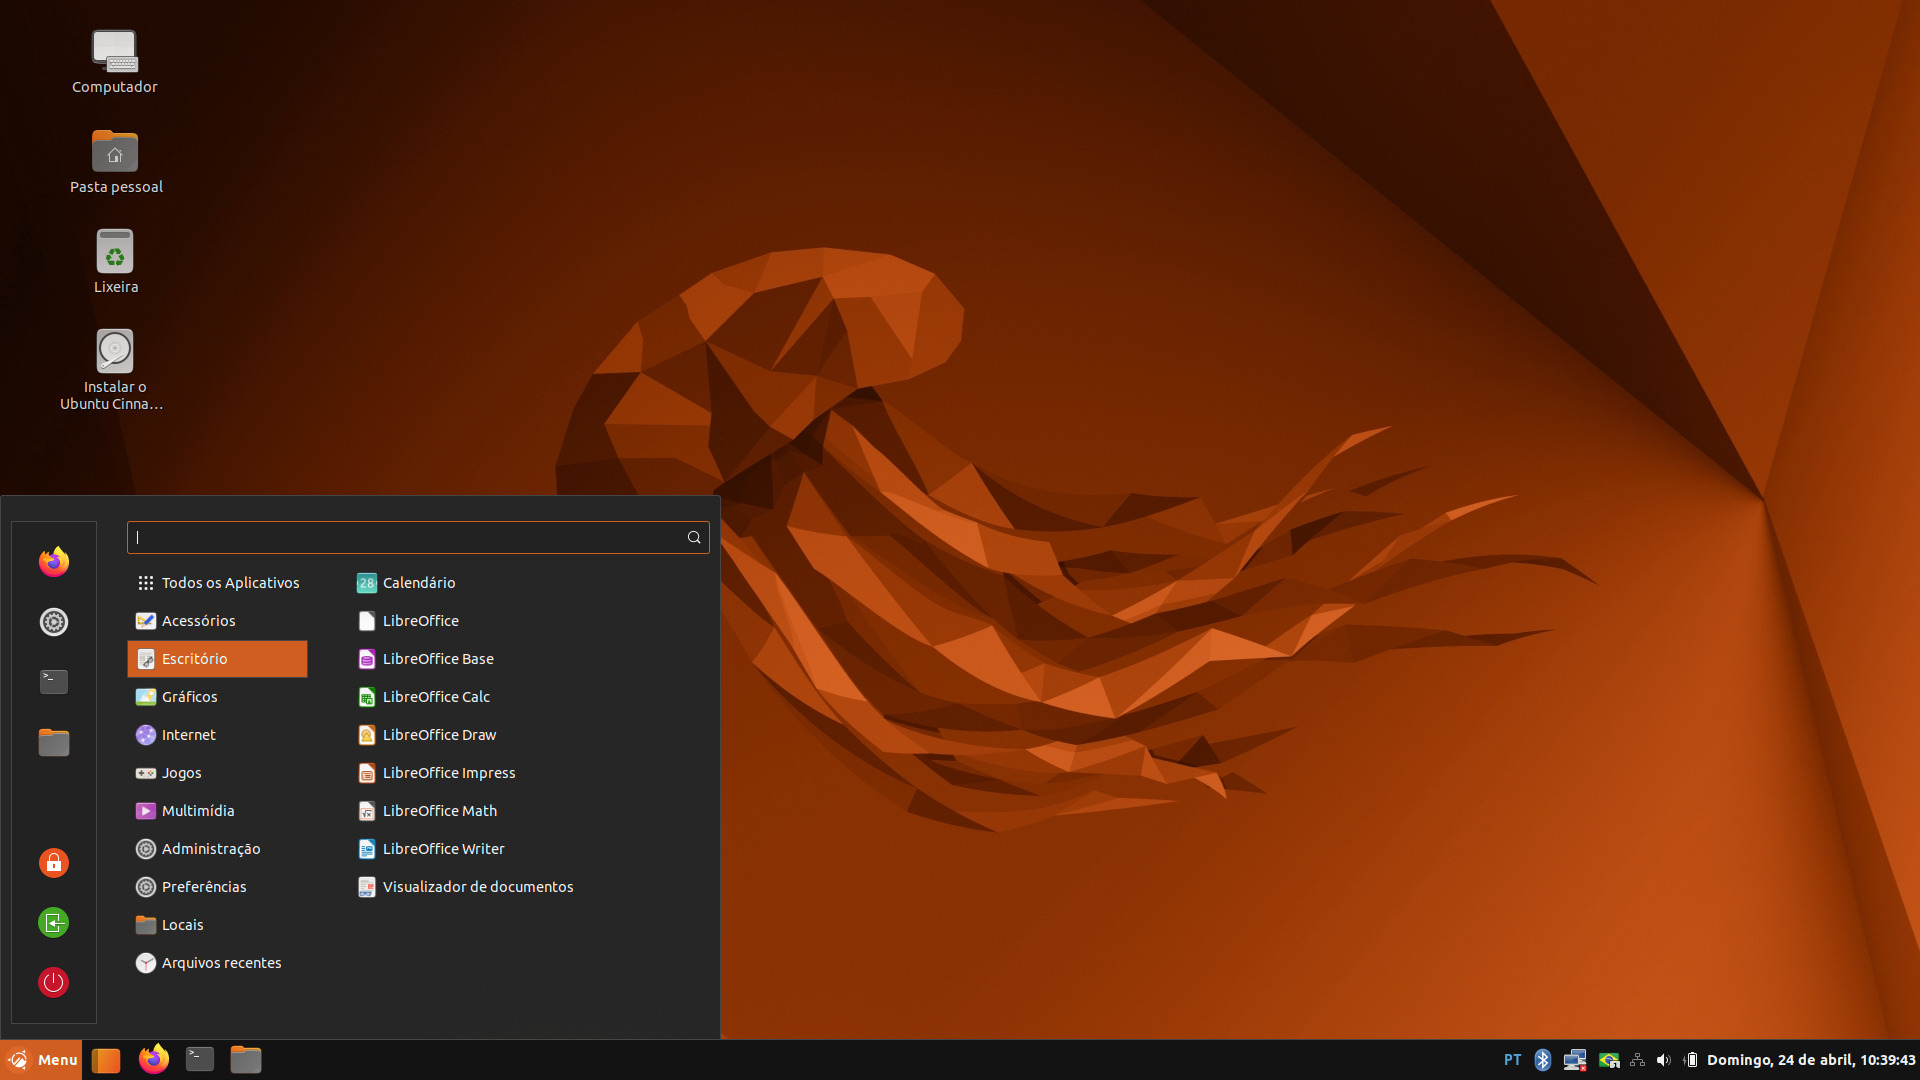The height and width of the screenshot is (1080, 1920).
Task: Open file manager from bottom panel
Action: pyautogui.click(x=246, y=1059)
